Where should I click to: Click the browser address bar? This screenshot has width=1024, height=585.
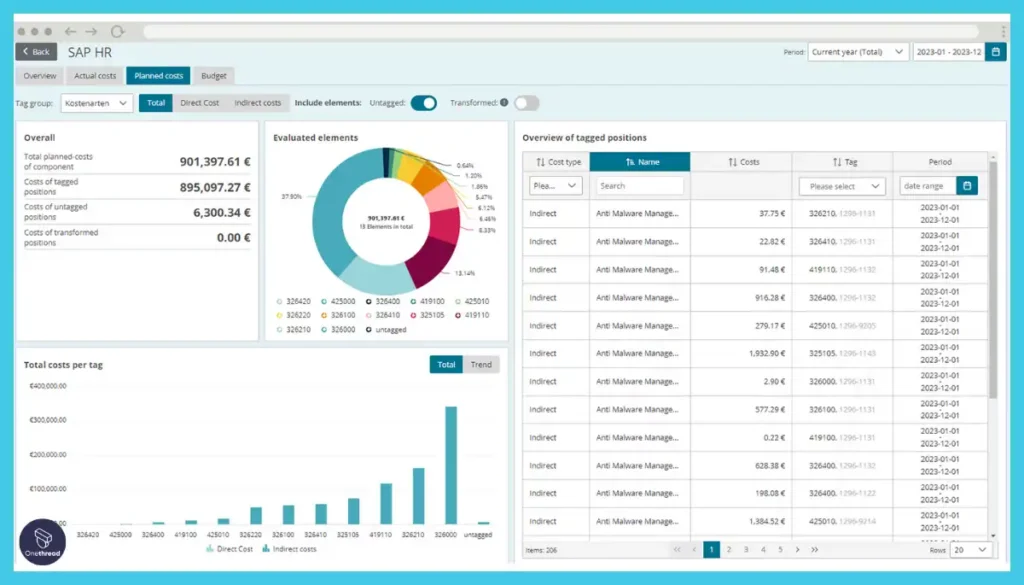[x=561, y=31]
